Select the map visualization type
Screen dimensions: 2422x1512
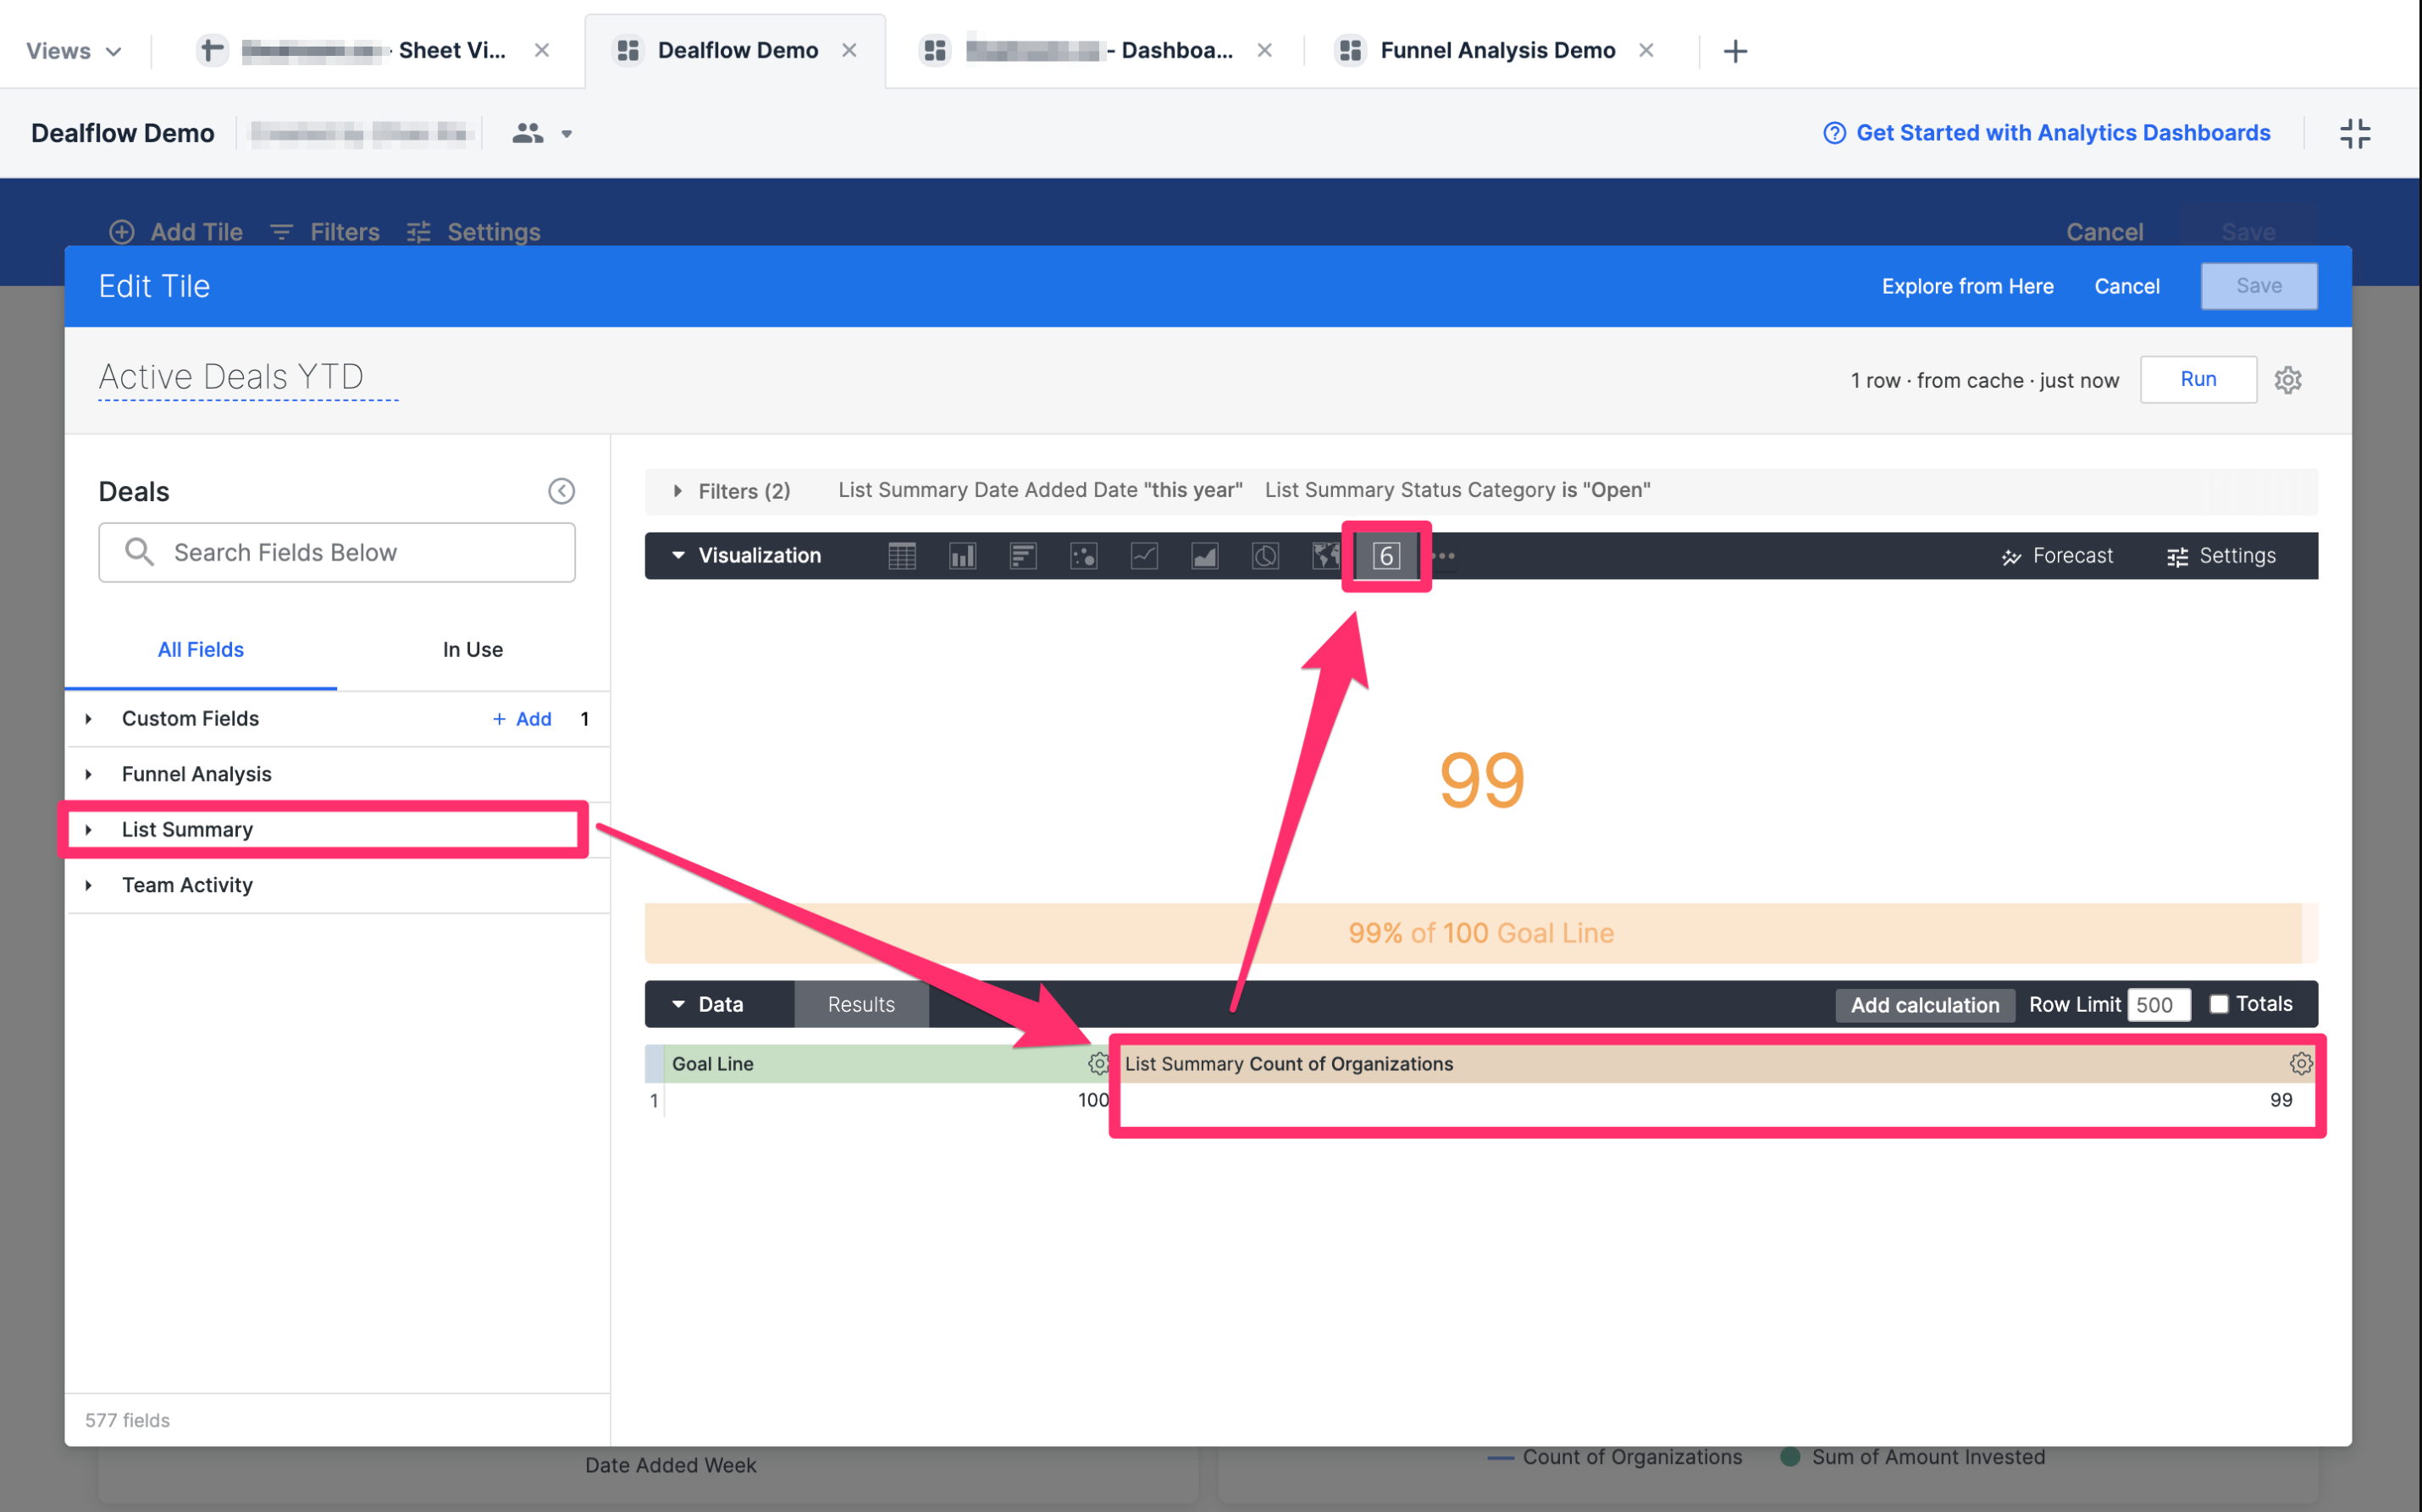click(1325, 556)
